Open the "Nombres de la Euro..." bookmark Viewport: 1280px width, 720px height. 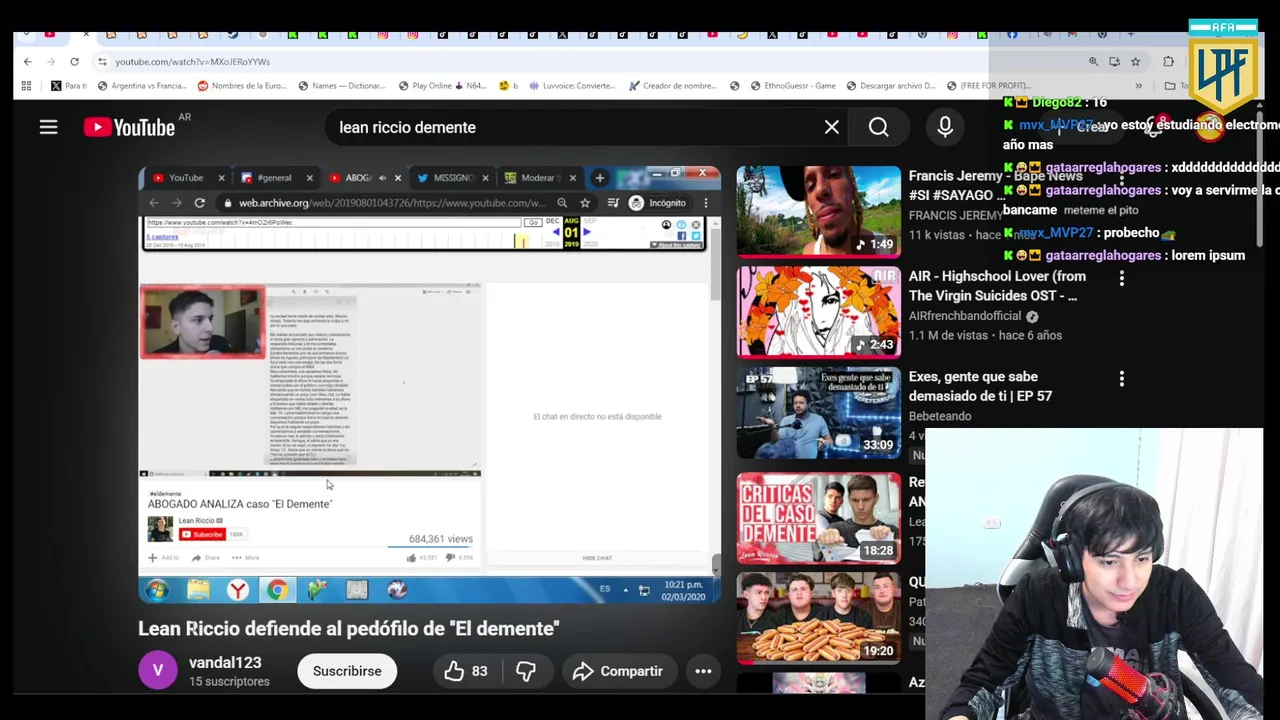tap(243, 85)
